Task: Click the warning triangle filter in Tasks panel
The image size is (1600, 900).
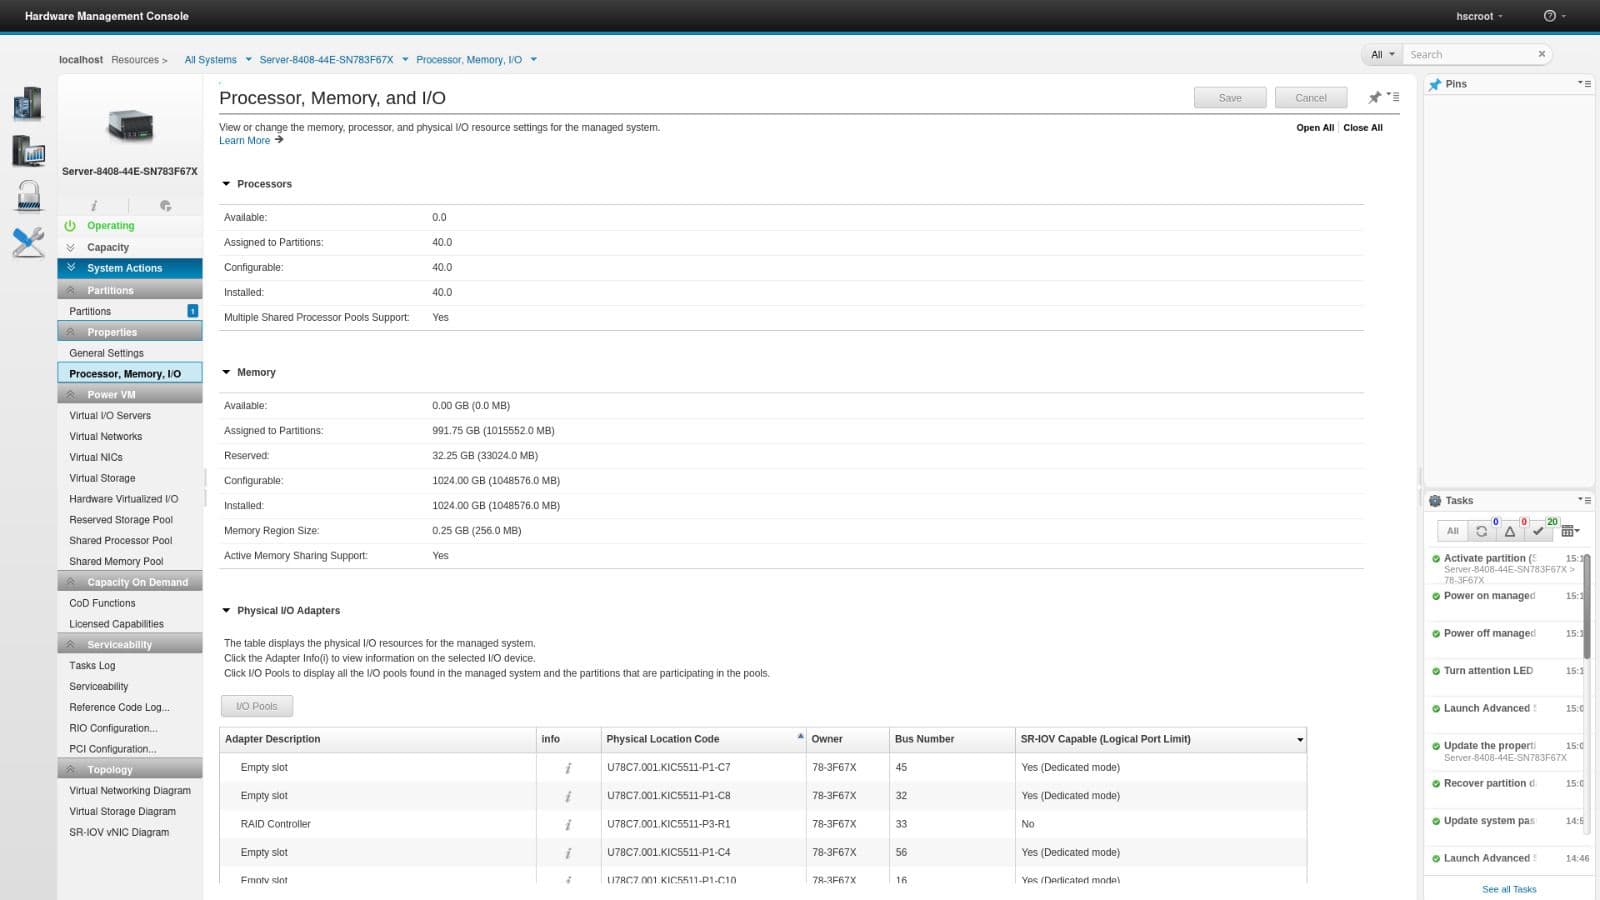Action: (x=1510, y=531)
